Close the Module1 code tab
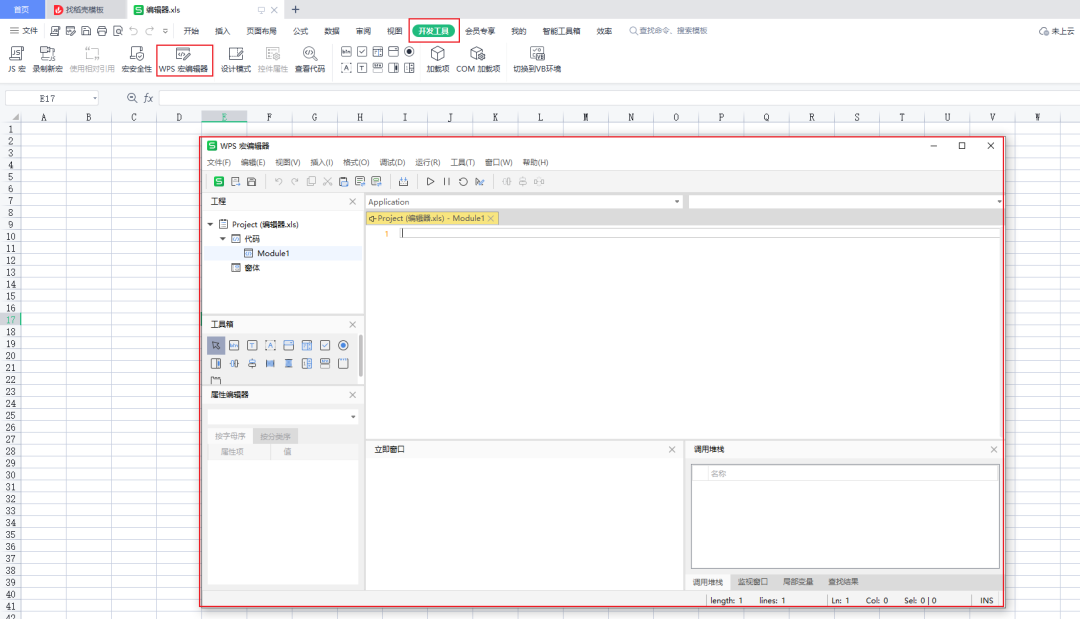The image size is (1080, 619). coord(491,218)
